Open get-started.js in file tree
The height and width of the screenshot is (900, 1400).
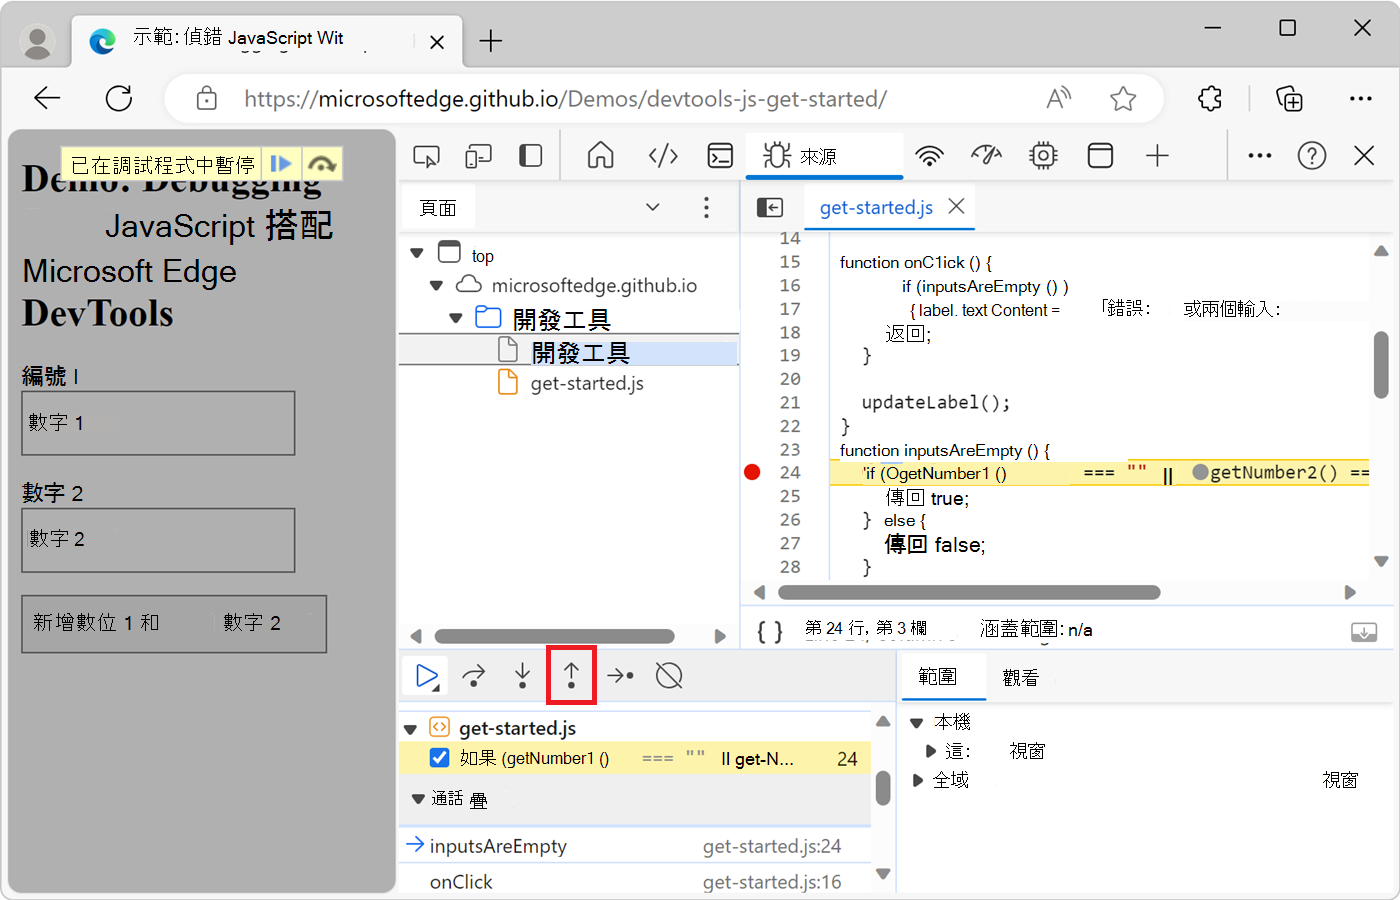(587, 383)
